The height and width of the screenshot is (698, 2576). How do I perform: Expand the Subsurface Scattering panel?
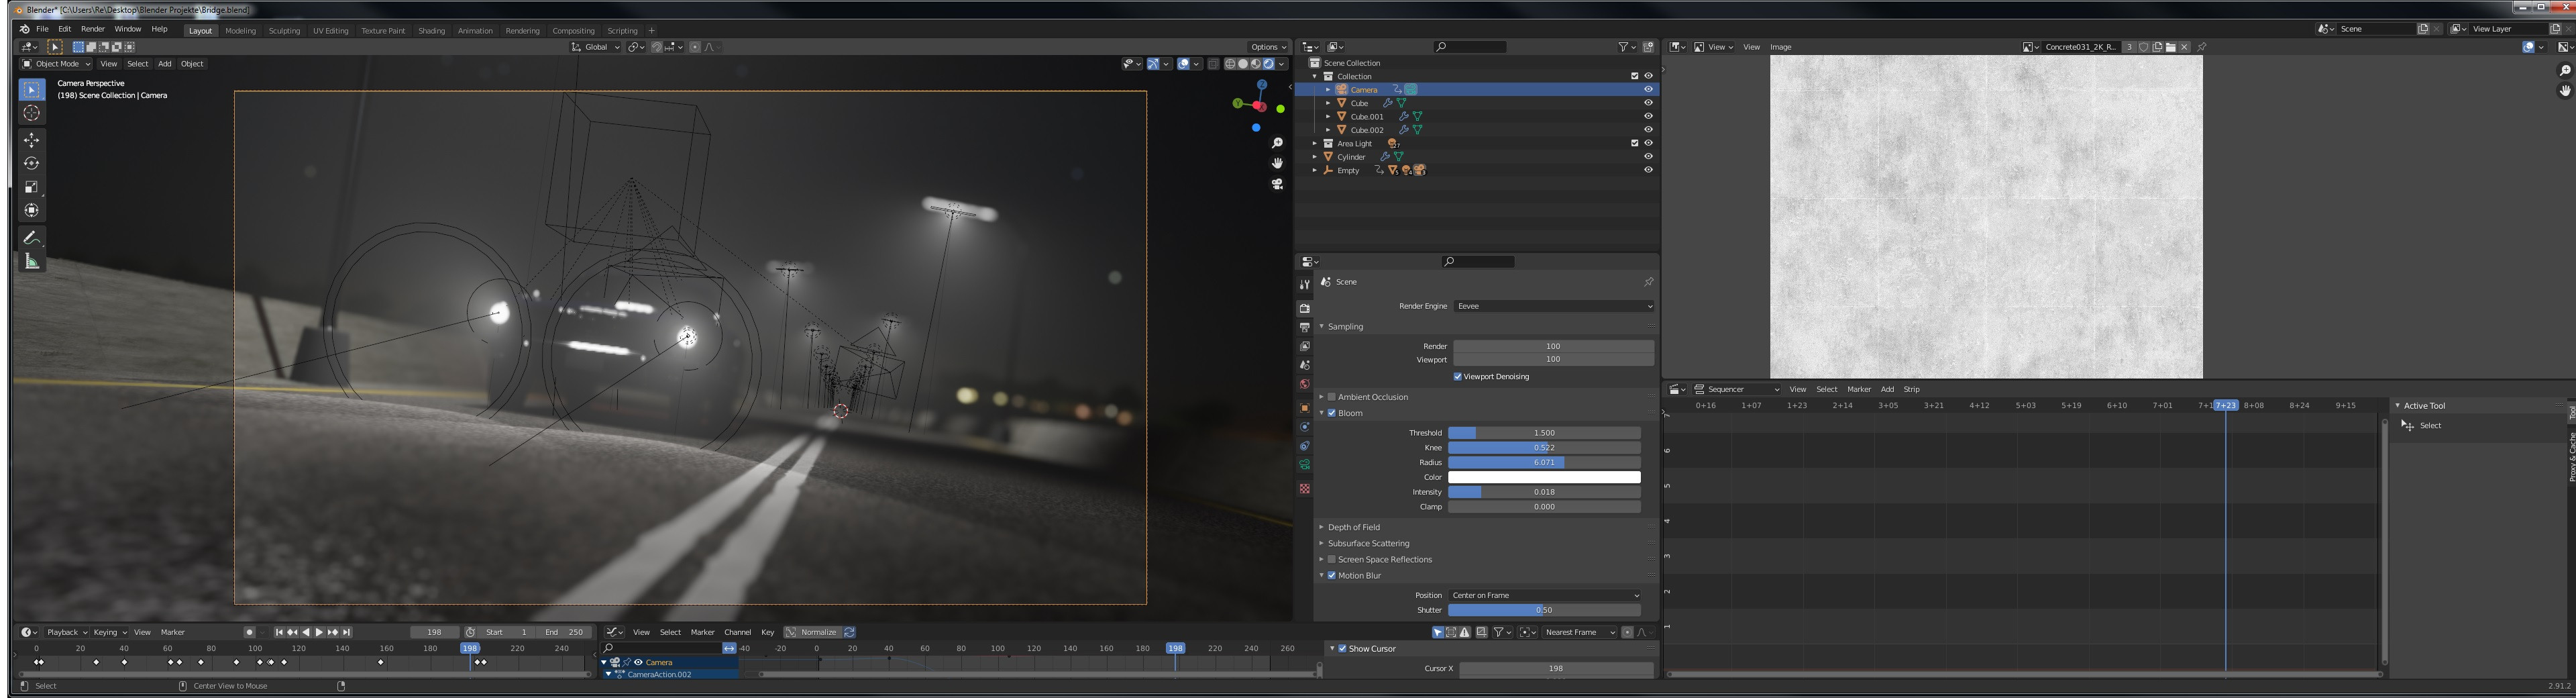coord(1367,544)
